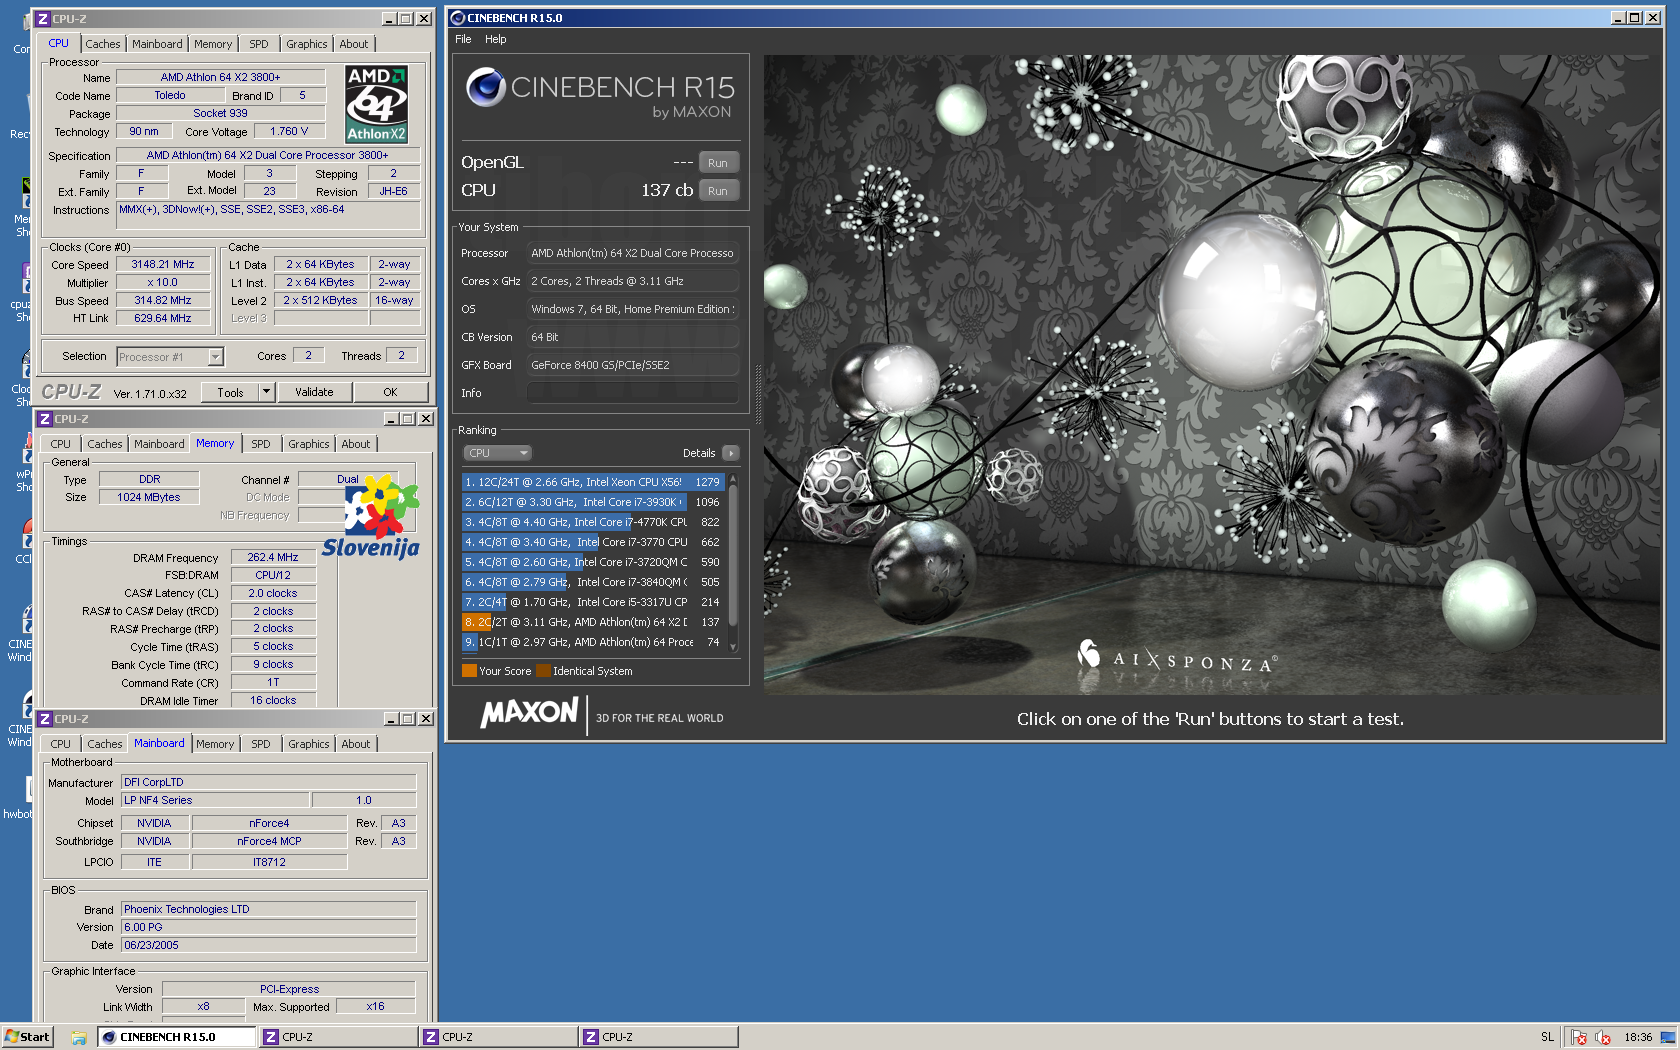Select ranking row 8 AMD Athlon 64 X2
Image resolution: width=1680 pixels, height=1050 pixels.
[593, 622]
